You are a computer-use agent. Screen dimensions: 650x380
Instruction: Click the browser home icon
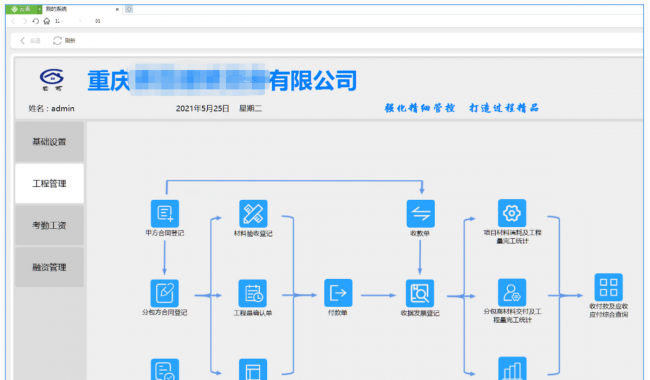click(46, 21)
